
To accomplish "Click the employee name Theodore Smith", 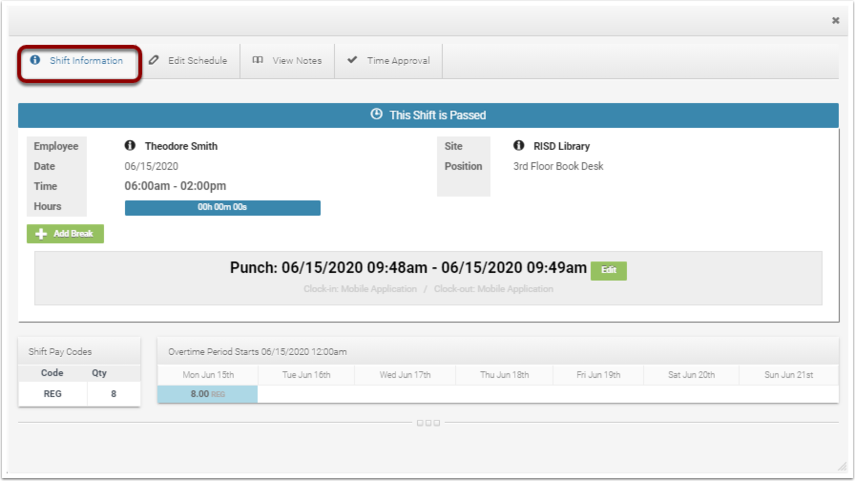I will (181, 146).
